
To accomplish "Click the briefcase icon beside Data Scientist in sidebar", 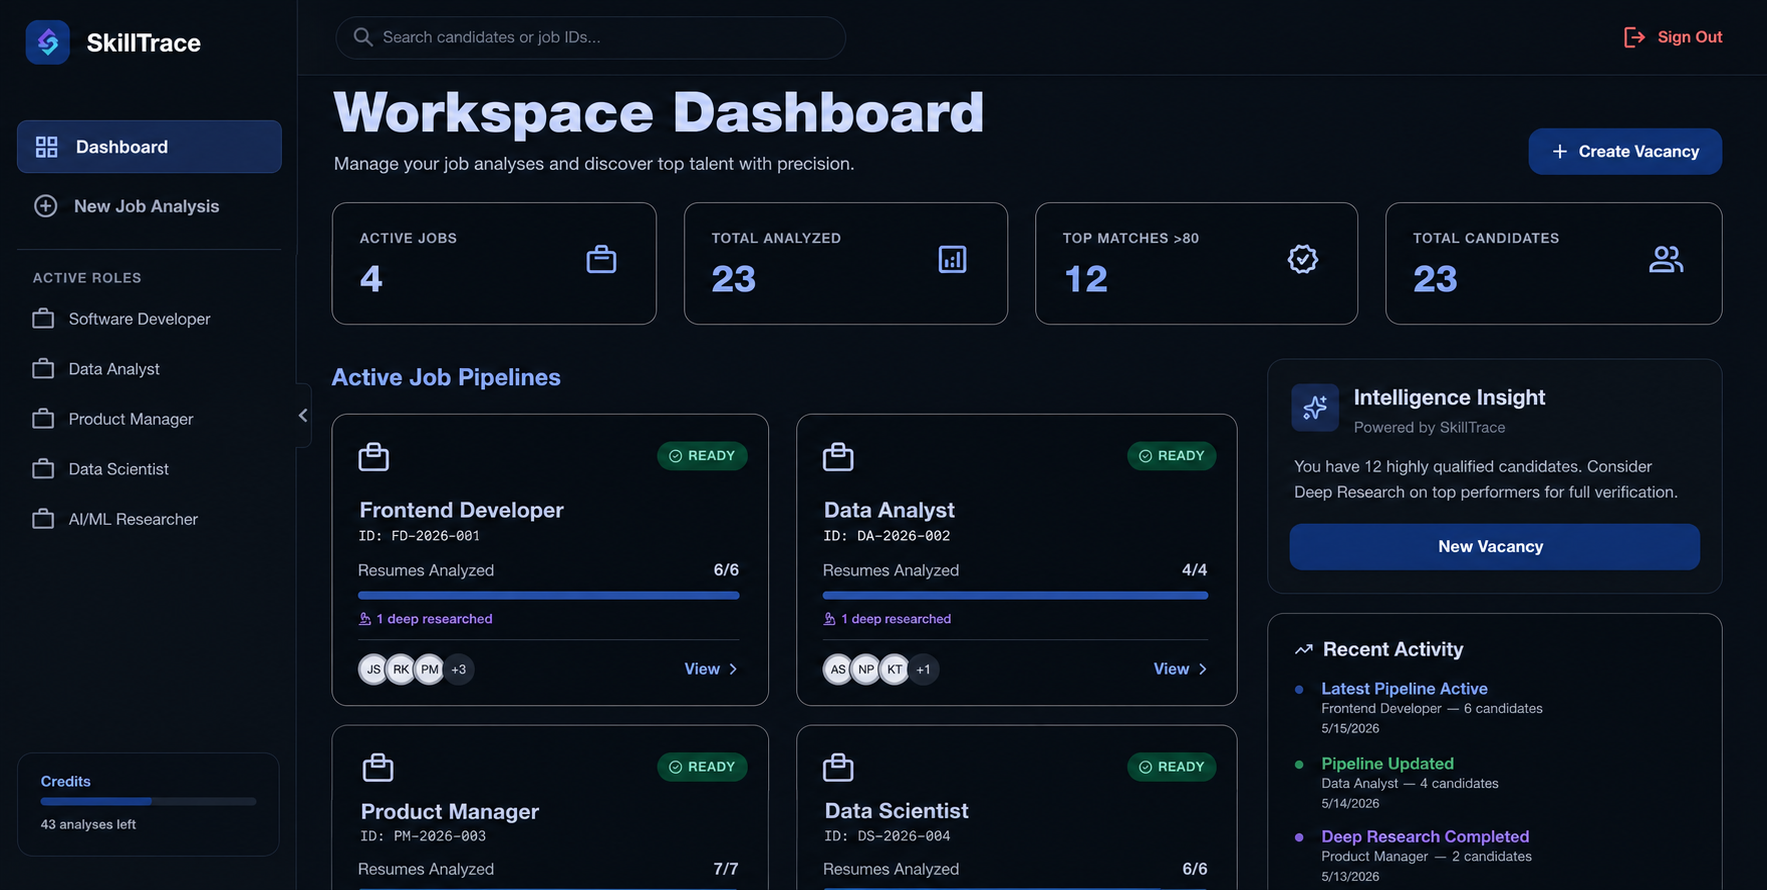I will click(43, 469).
